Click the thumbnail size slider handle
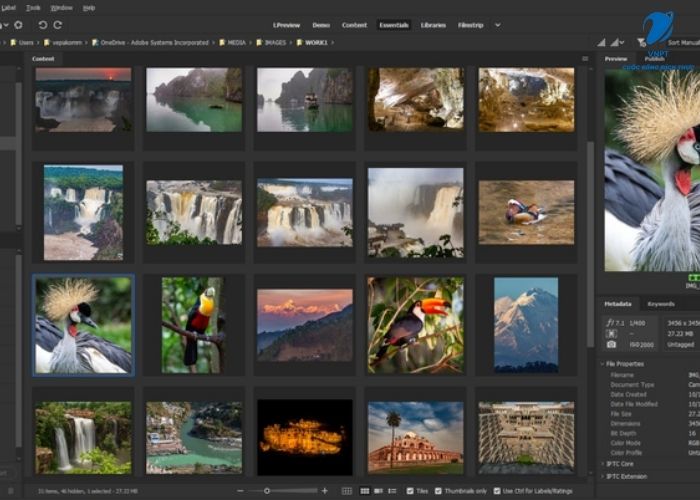 click(267, 491)
